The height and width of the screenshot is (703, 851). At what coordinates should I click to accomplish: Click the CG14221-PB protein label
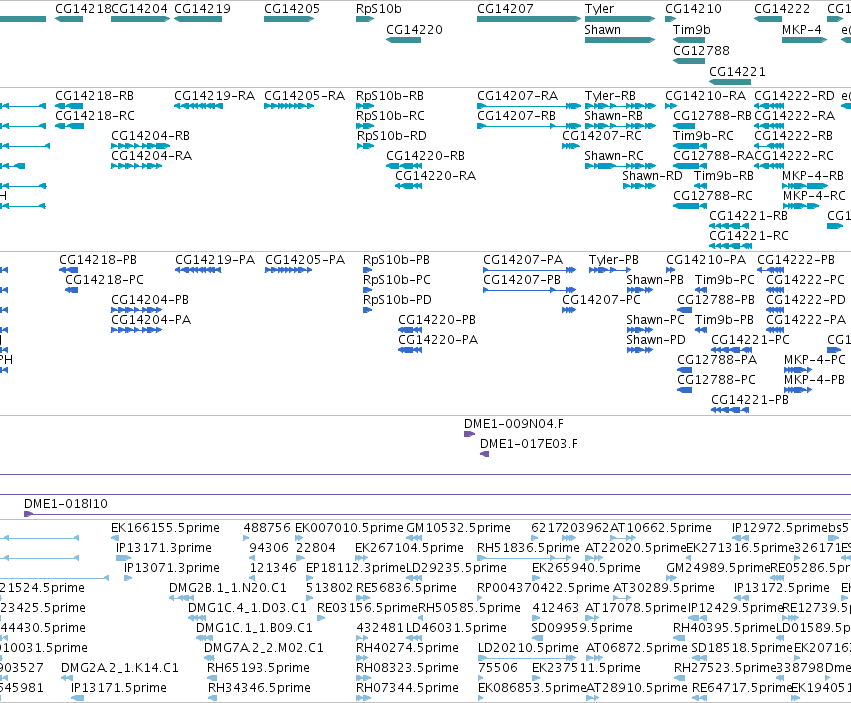(x=750, y=401)
